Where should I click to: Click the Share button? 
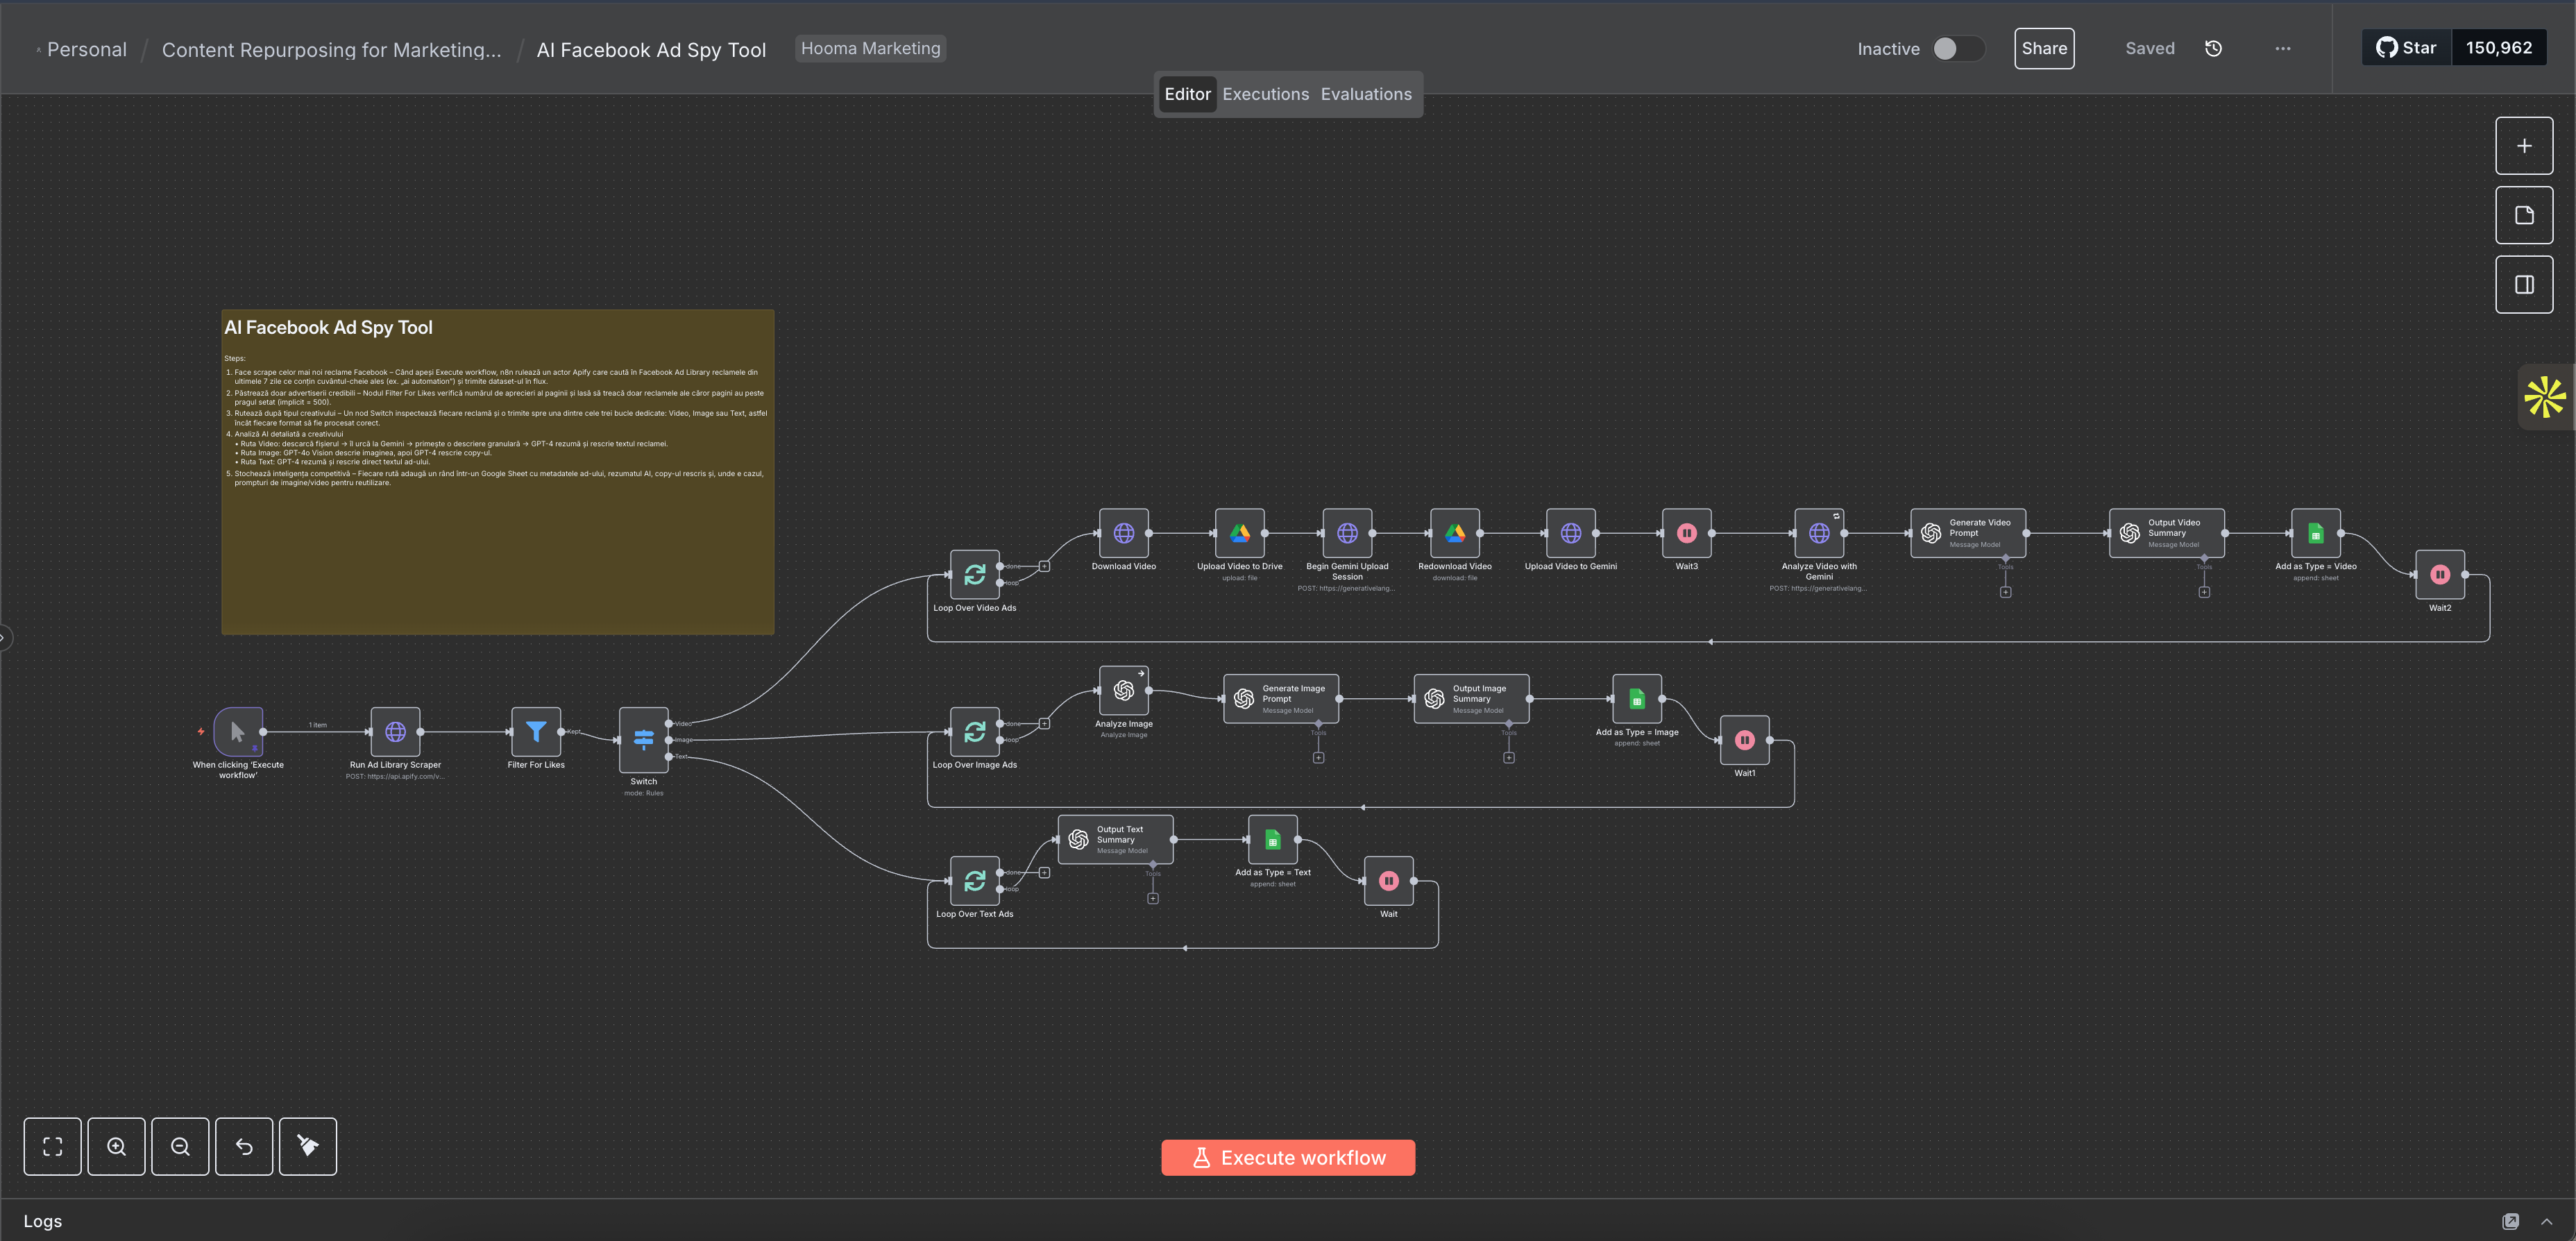tap(2043, 49)
